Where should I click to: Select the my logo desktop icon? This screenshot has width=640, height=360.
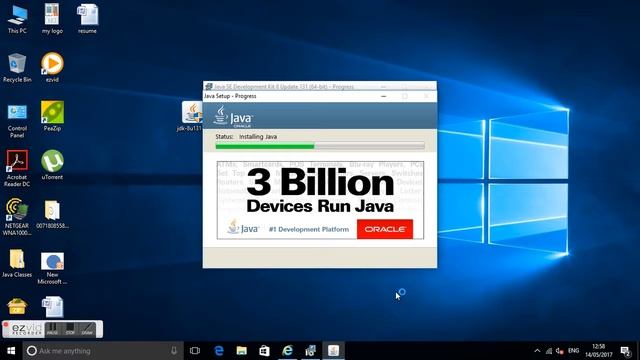click(52, 19)
